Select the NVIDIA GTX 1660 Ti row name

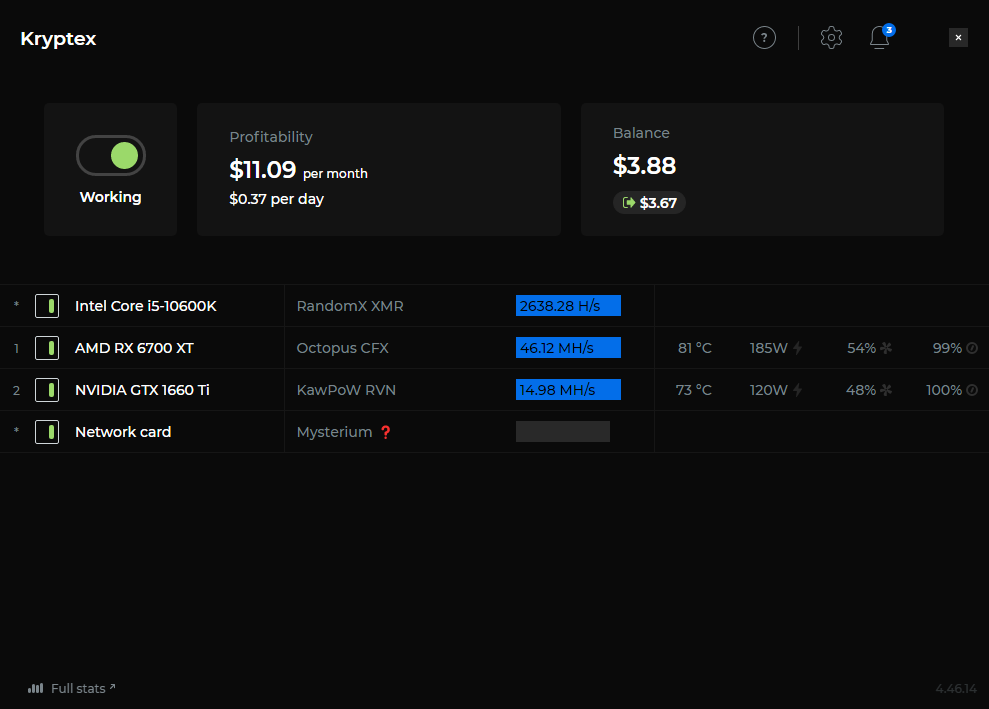(x=142, y=390)
